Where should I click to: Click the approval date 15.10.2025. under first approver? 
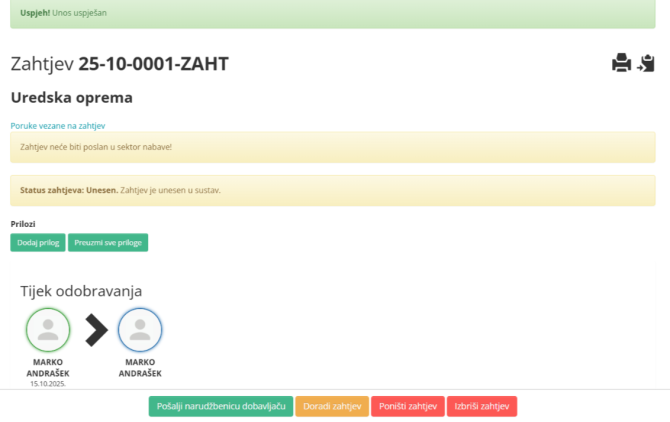pos(48,383)
